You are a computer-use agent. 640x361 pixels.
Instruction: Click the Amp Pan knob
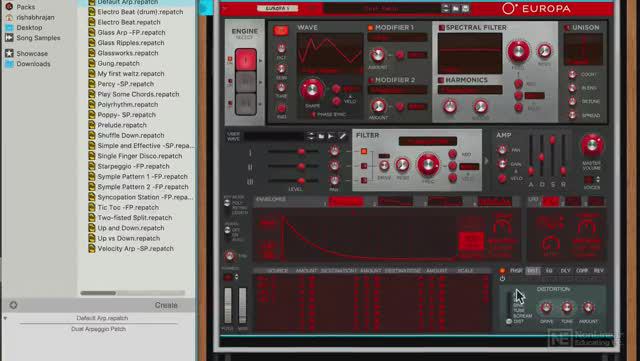point(502,150)
